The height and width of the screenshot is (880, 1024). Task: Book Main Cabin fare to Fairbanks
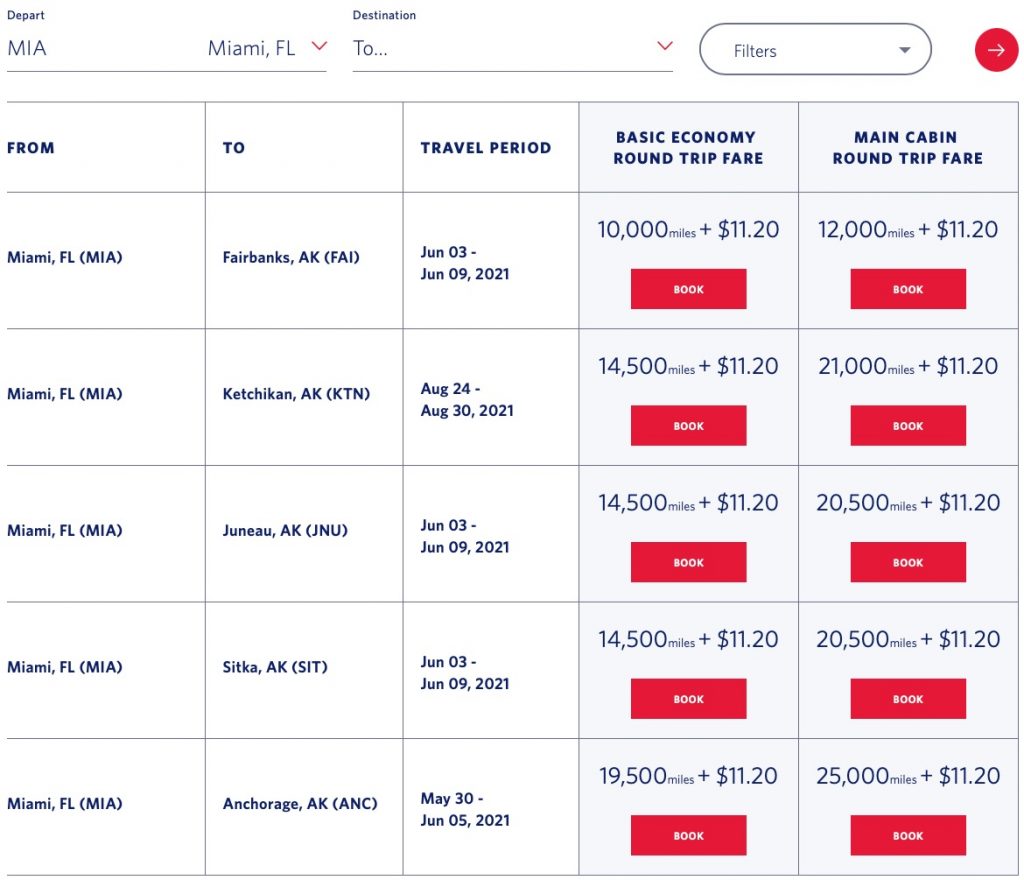[x=908, y=289]
